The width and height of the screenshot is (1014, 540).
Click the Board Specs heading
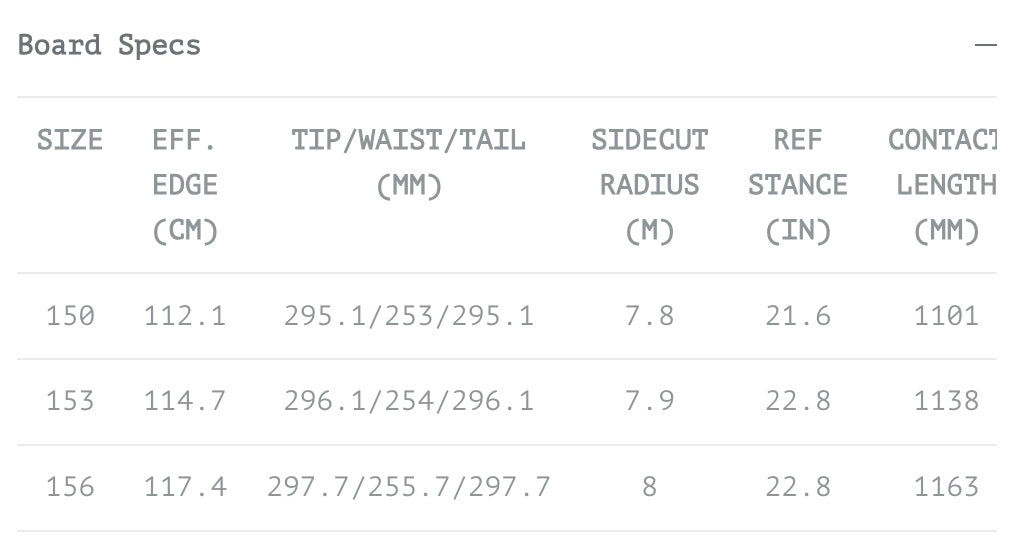pos(110,46)
